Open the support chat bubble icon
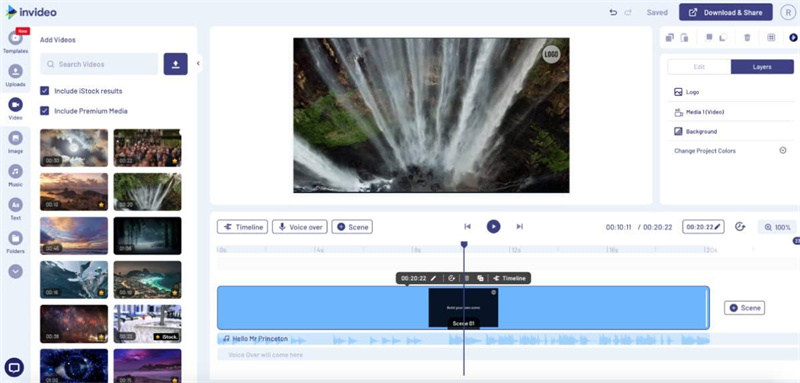 click(14, 367)
